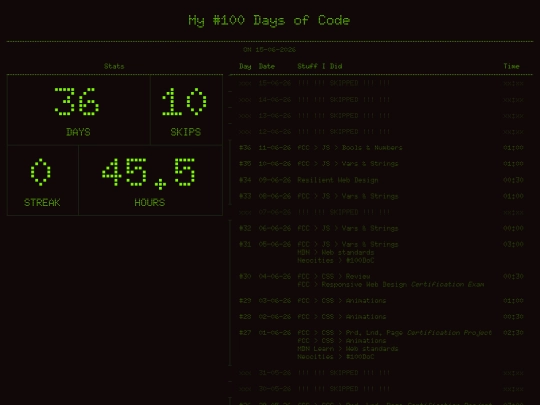Click the 00:30 time for day #28
Image resolution: width=540 pixels, height=405 pixels.
513,316
